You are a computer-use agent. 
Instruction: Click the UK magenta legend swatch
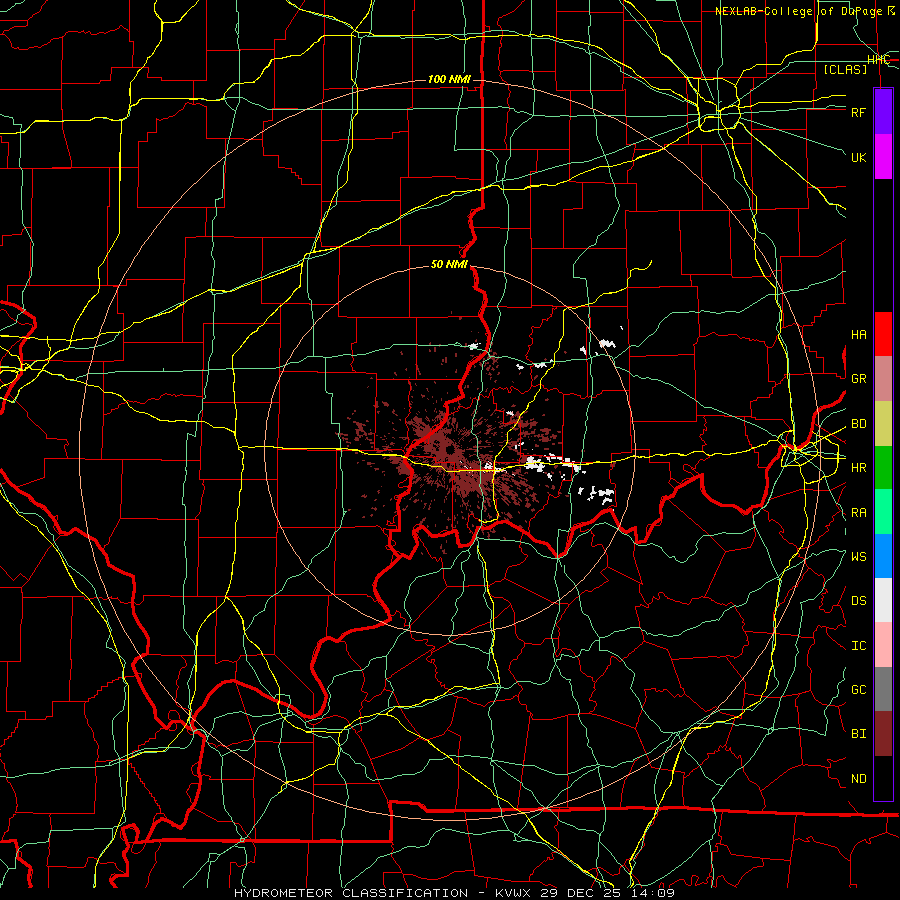pos(883,157)
